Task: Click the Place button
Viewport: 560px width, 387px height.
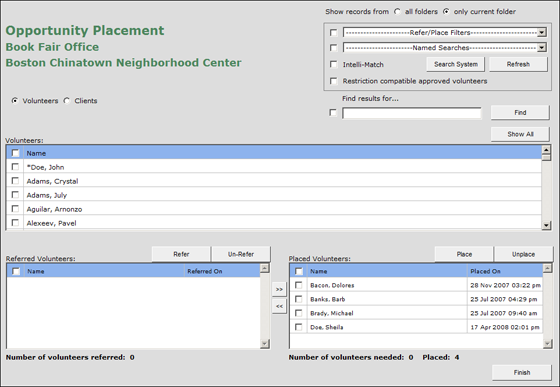Action: [464, 254]
